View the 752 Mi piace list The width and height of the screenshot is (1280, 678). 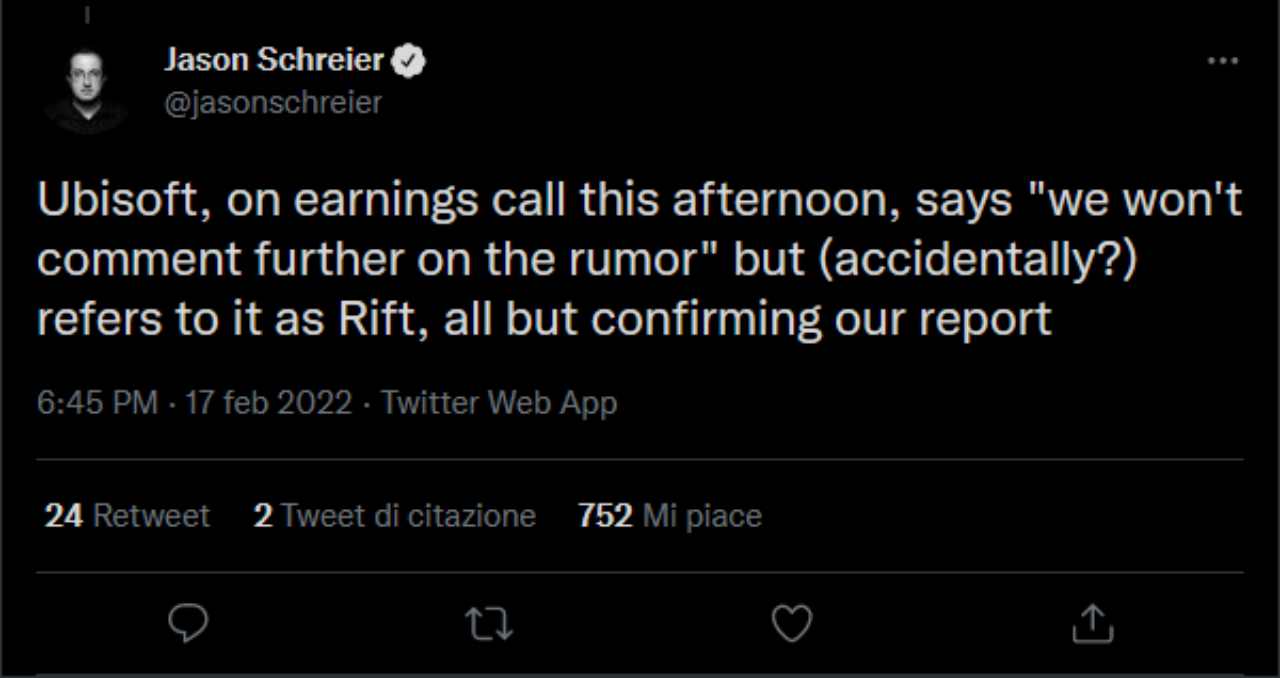(669, 516)
